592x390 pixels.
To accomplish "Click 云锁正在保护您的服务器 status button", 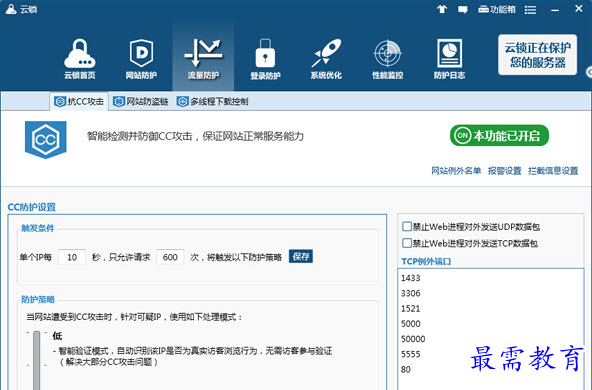I will click(x=537, y=55).
